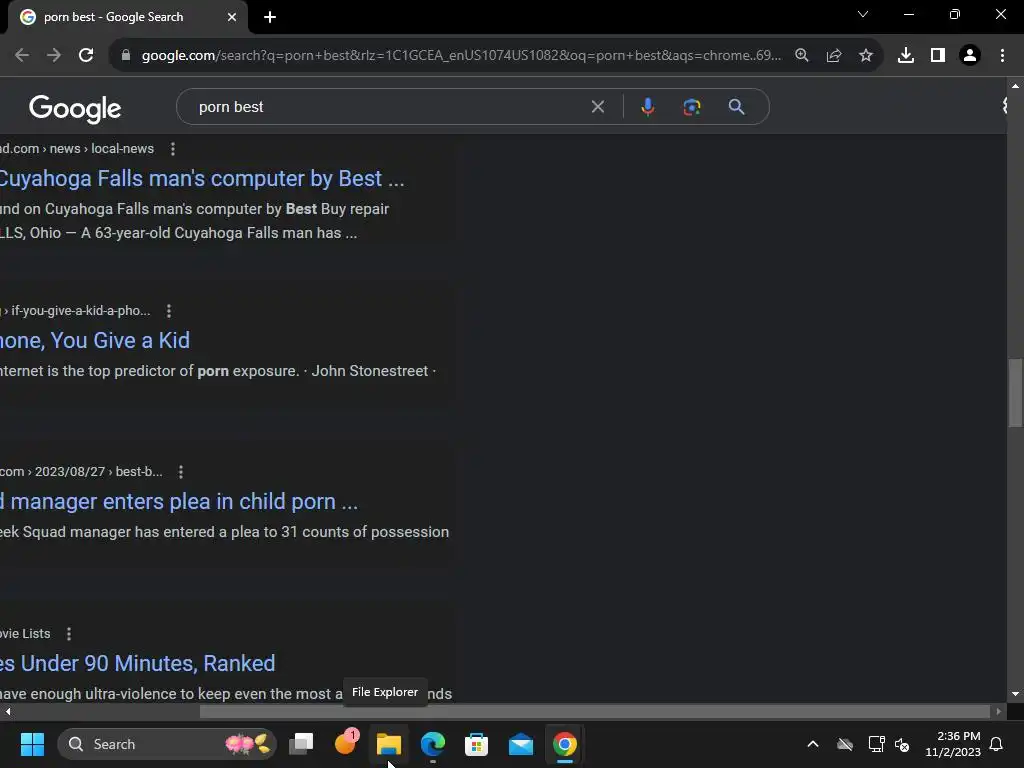Click the vertical scrollbar thumb

pos(1015,392)
